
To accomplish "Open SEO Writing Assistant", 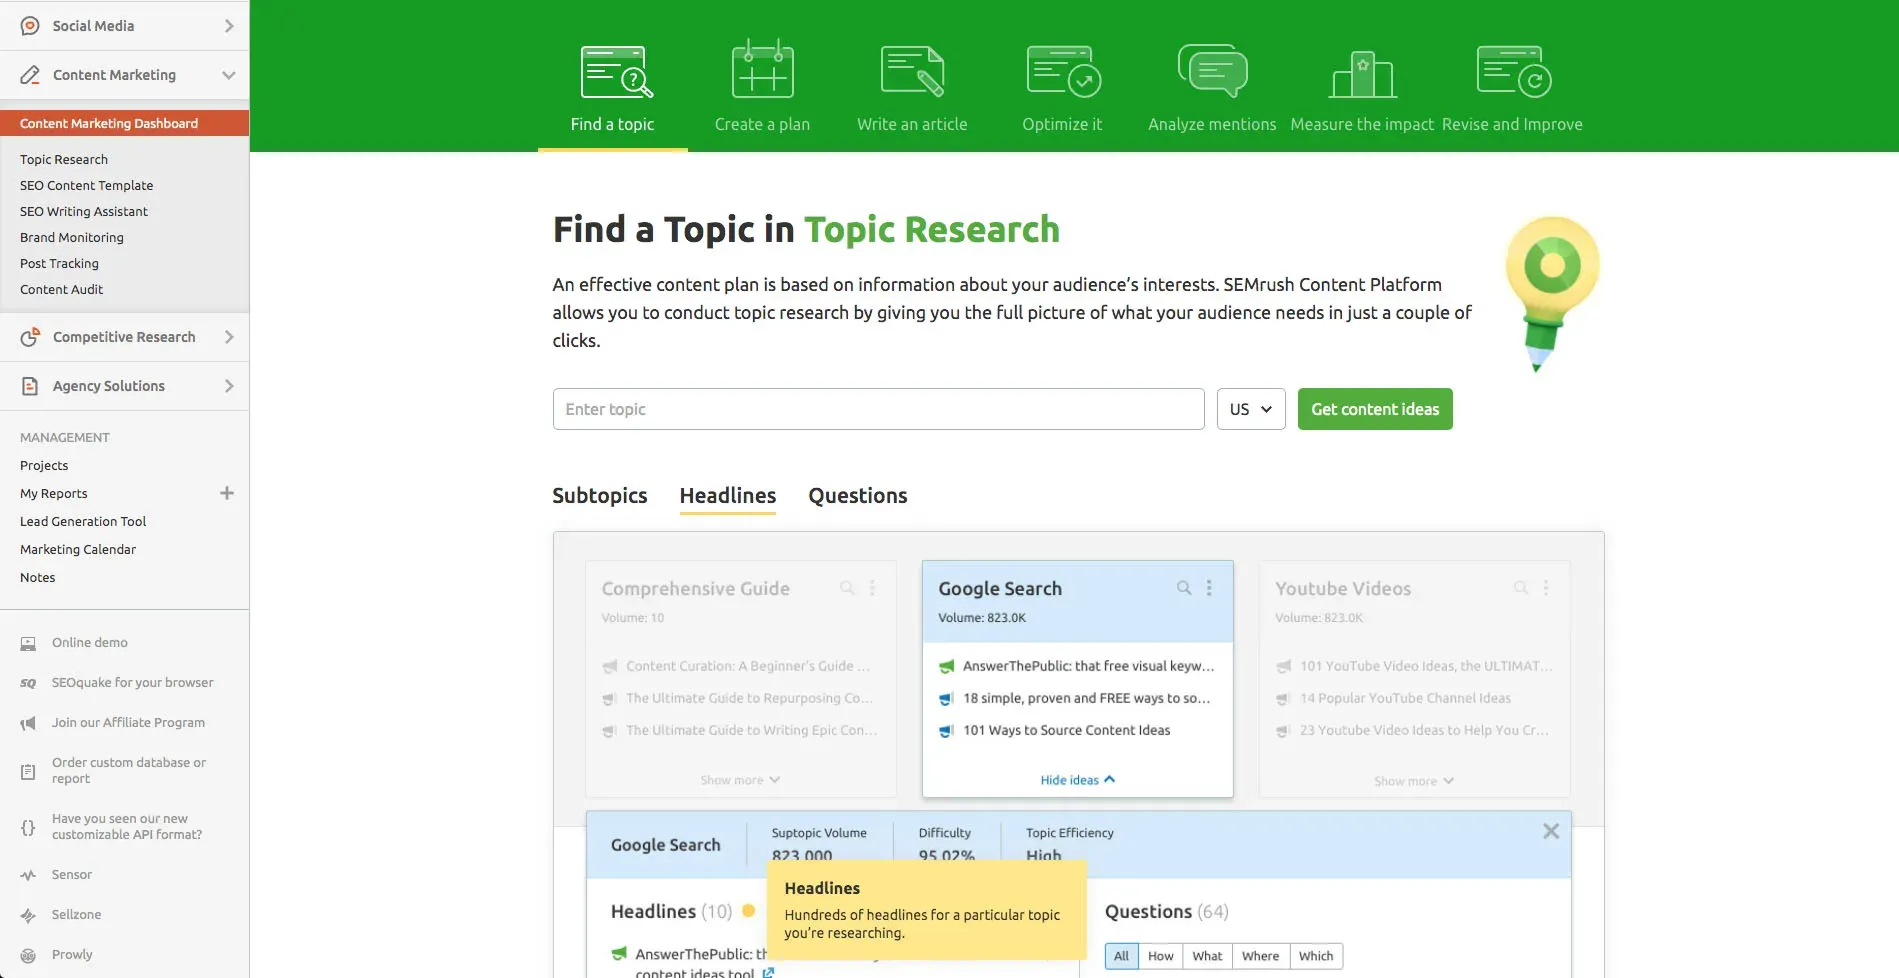I will 84,212.
